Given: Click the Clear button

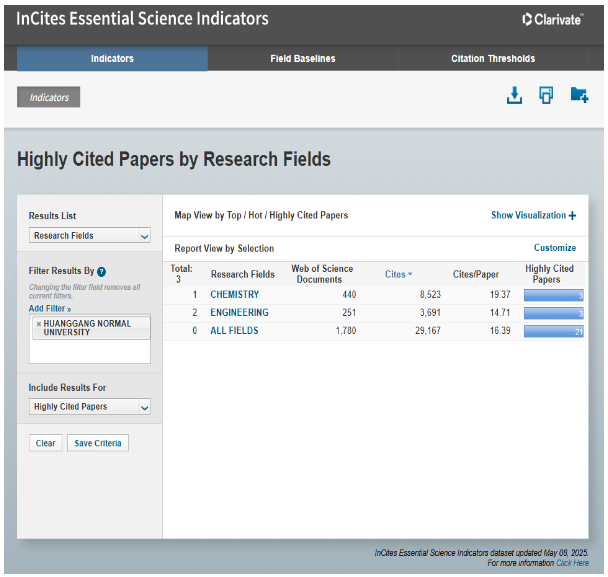Looking at the screenshot, I should click(46, 443).
